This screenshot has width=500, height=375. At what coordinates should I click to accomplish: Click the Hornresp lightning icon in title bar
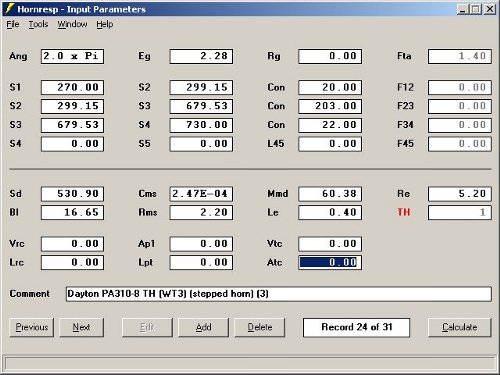point(10,9)
